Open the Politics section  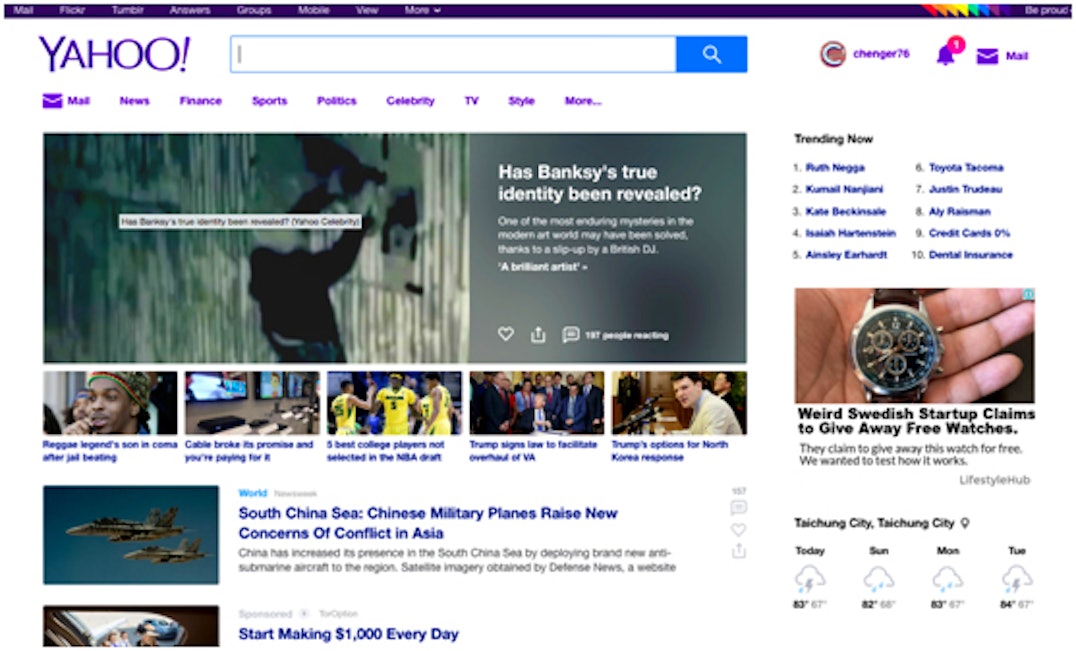pos(336,101)
